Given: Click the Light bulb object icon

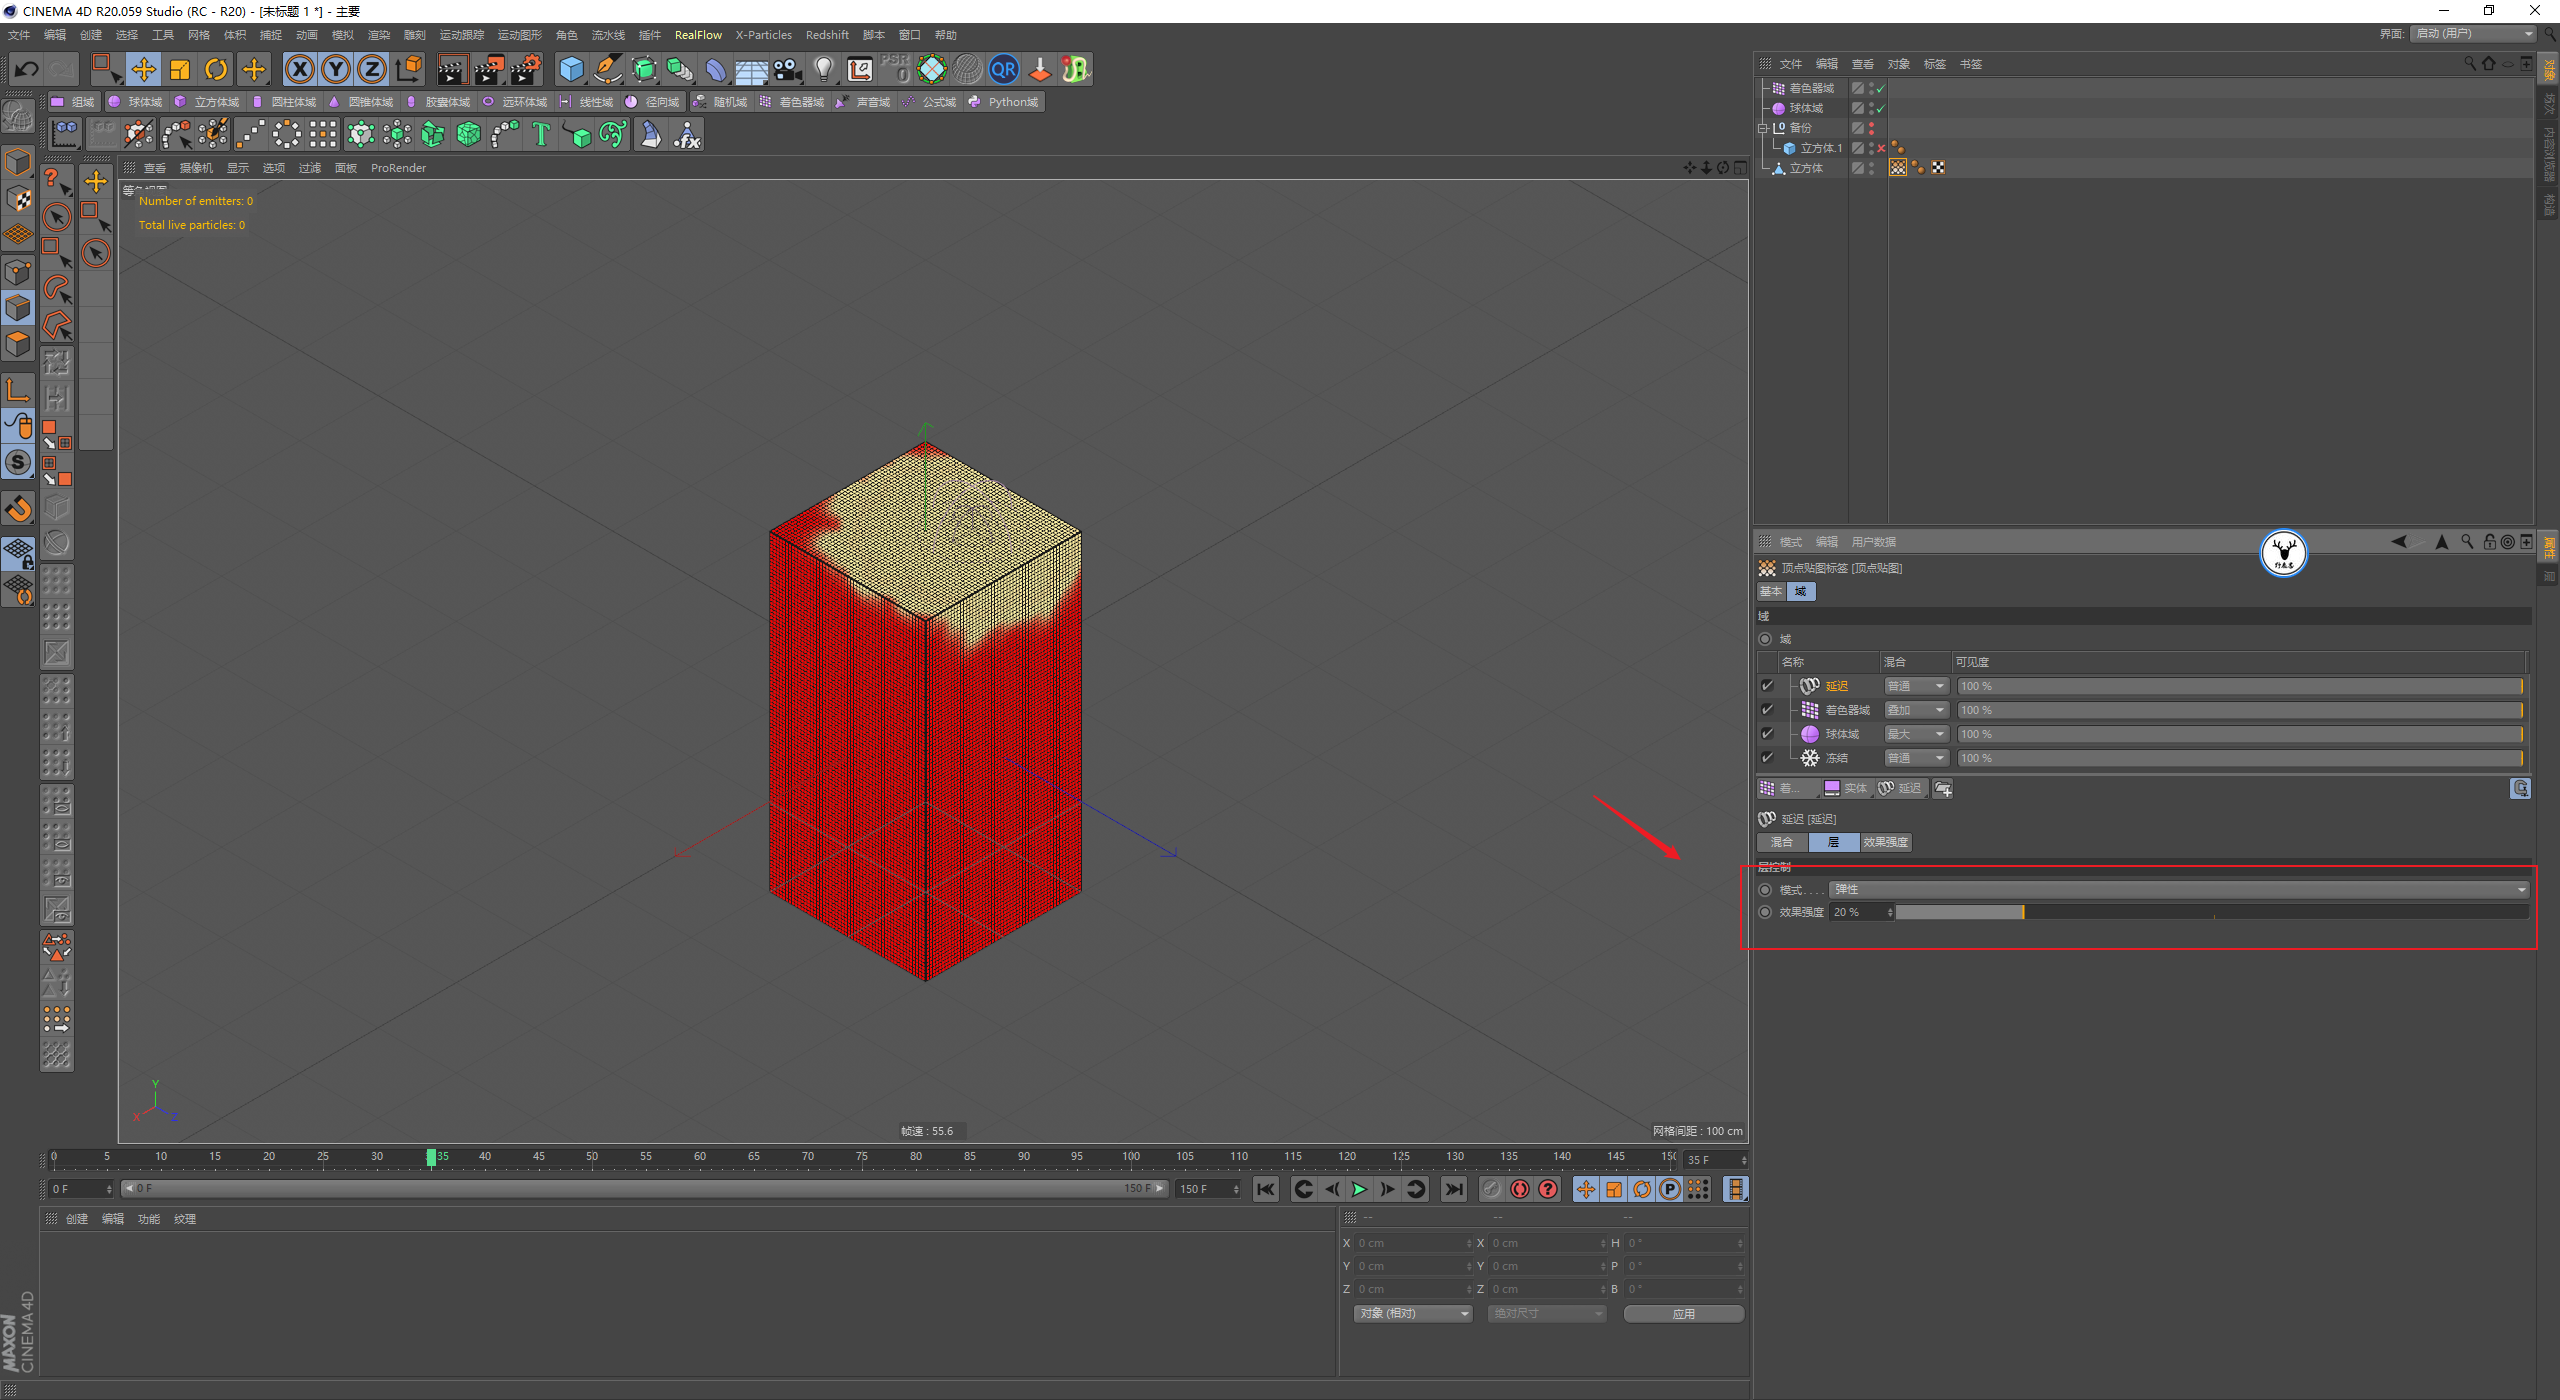Looking at the screenshot, I should [x=823, y=69].
